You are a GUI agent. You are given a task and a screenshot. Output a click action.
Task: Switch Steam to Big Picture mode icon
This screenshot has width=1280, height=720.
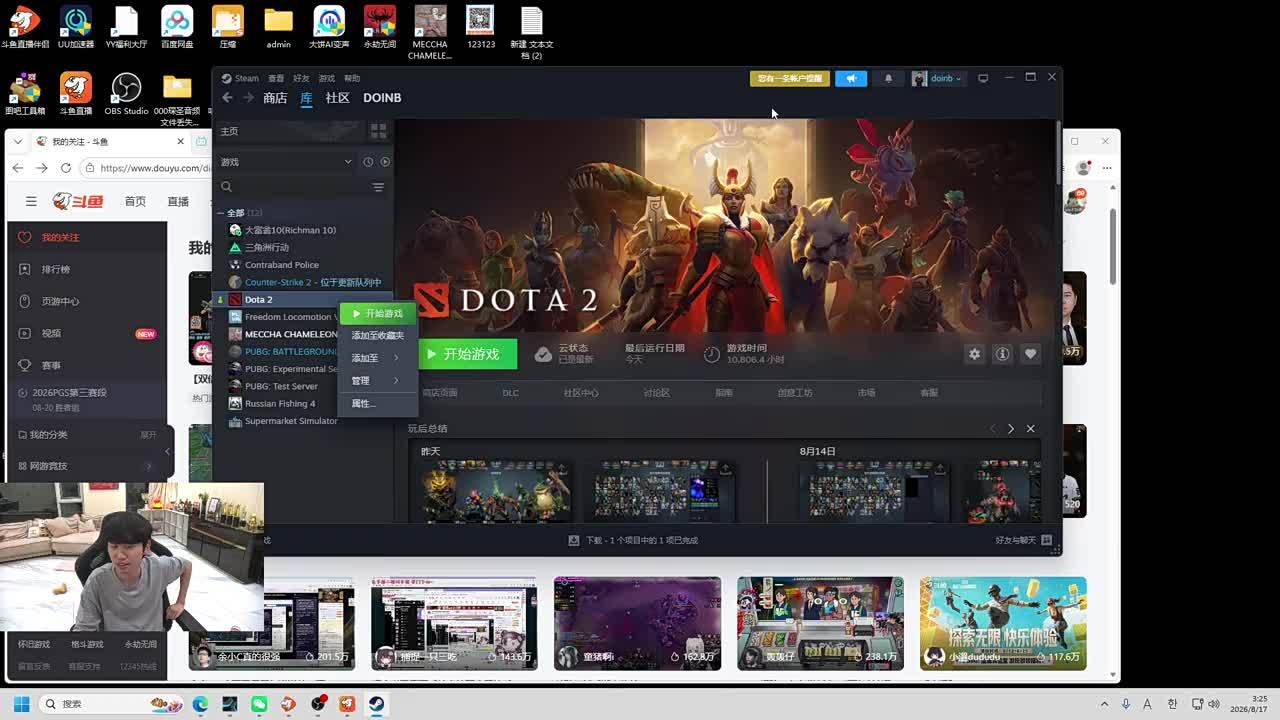983,78
